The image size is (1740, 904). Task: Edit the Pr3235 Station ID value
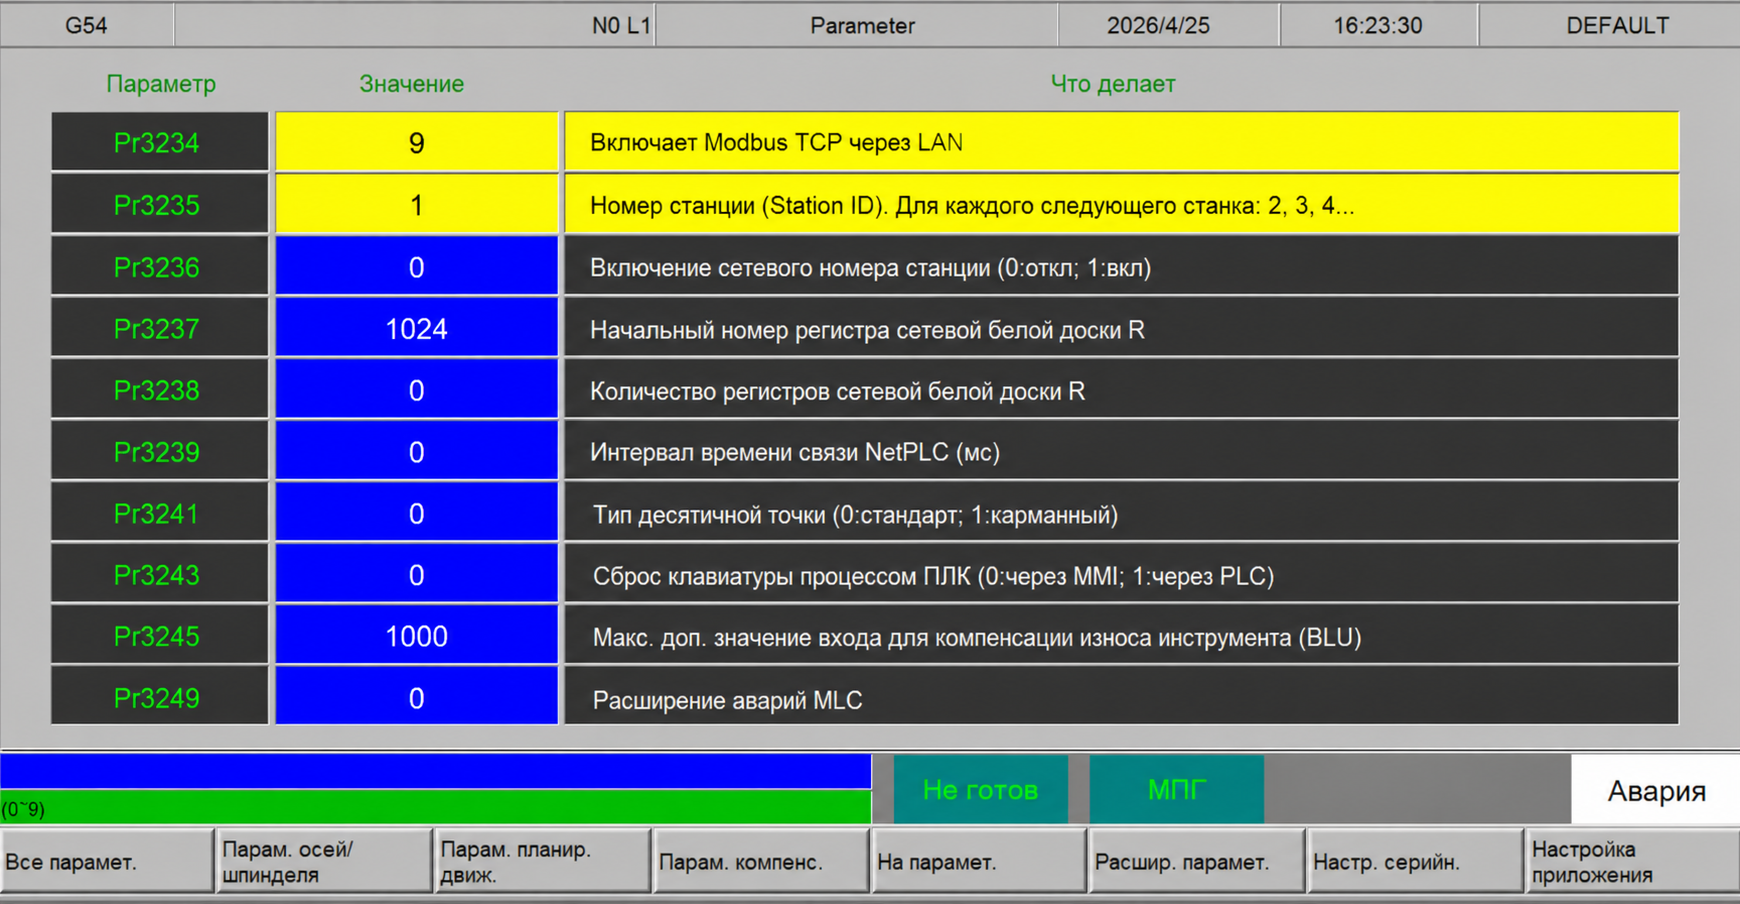416,204
